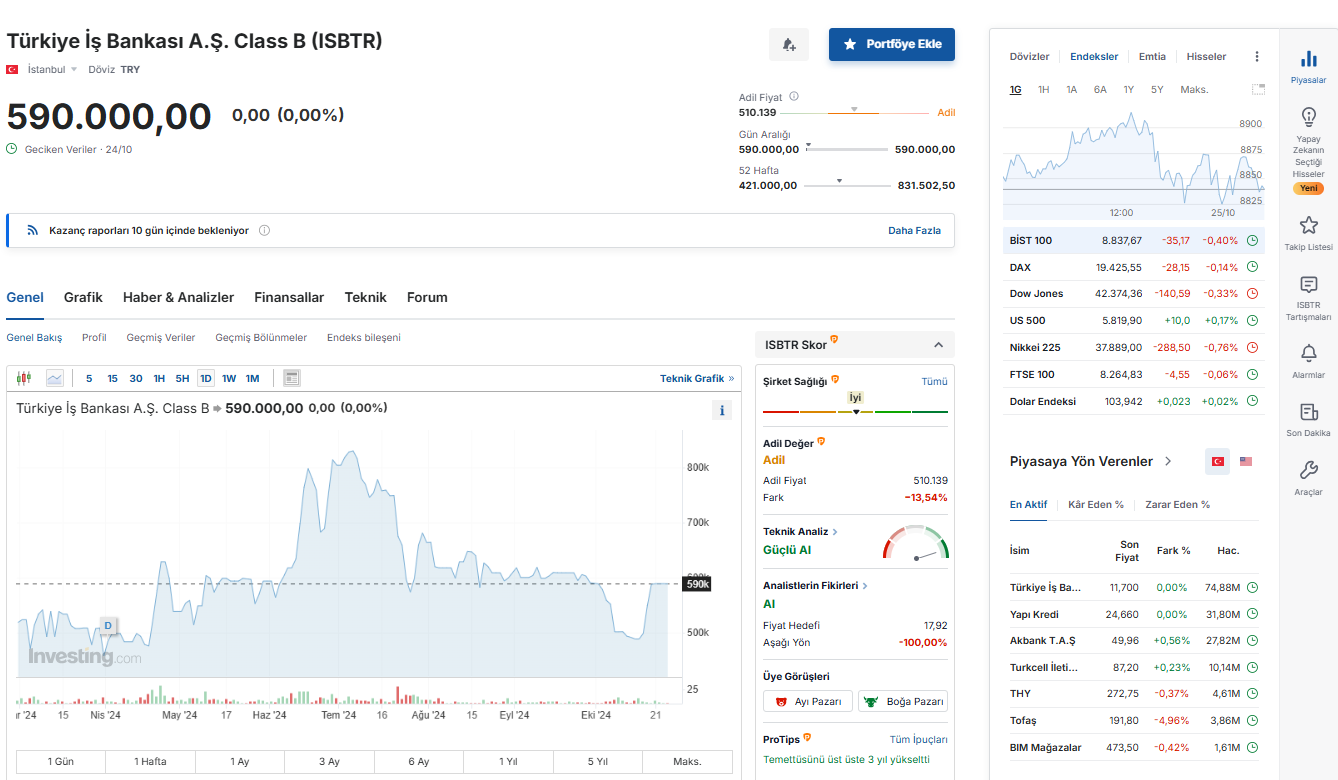
Task: Select the US flag in Piyasaya Yön Verenler
Action: point(1246,462)
